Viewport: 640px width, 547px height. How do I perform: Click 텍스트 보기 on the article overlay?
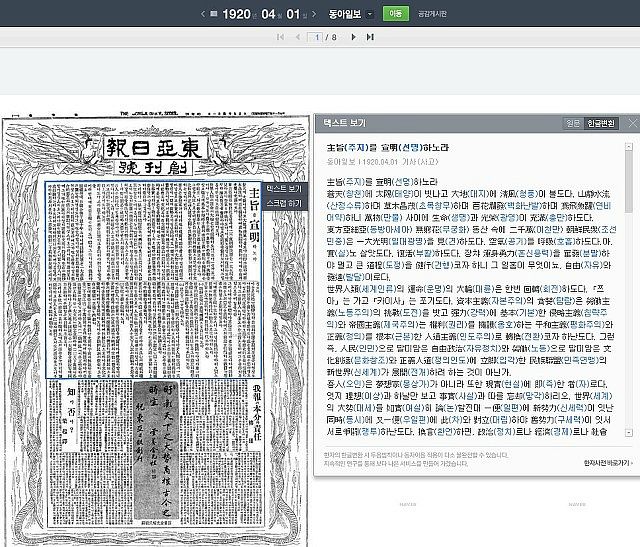click(x=284, y=188)
